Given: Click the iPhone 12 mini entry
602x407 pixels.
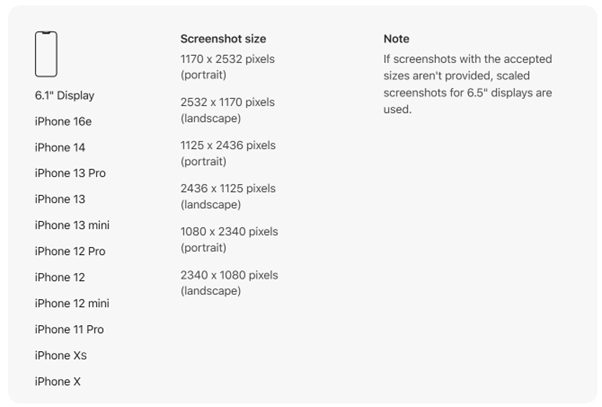Looking at the screenshot, I should (72, 303).
